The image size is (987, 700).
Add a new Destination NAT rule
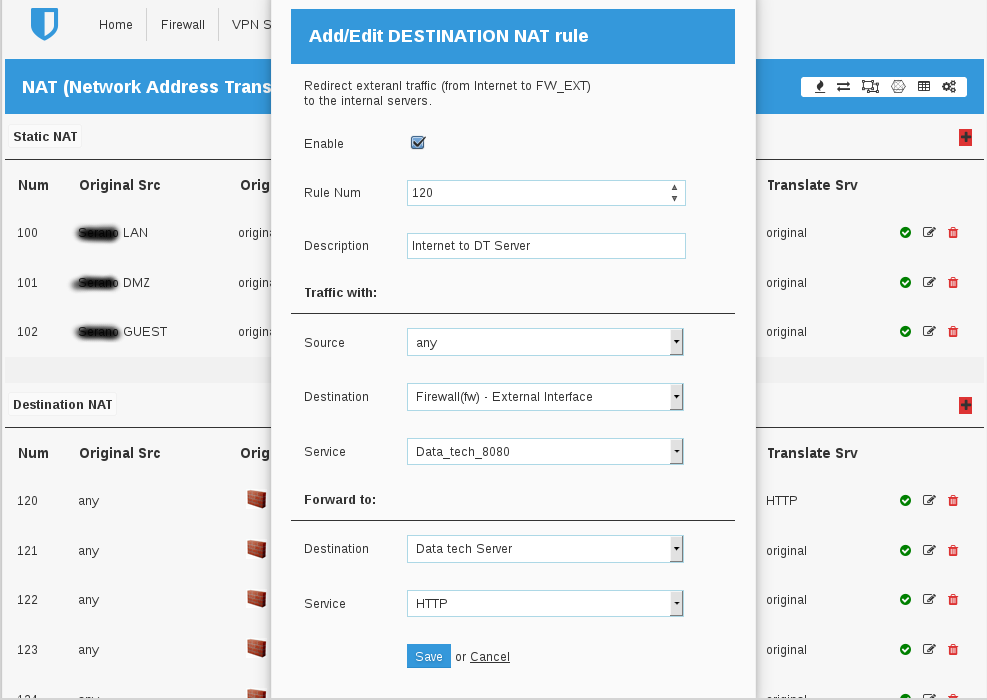point(965,405)
